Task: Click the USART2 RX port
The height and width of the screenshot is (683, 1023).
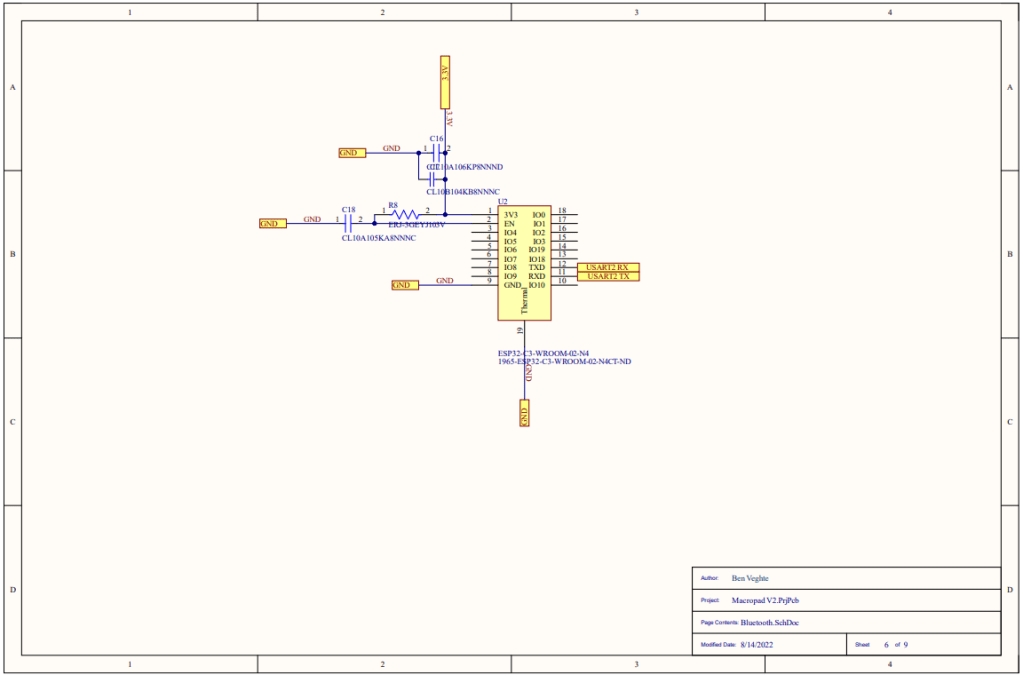Action: 608,267
